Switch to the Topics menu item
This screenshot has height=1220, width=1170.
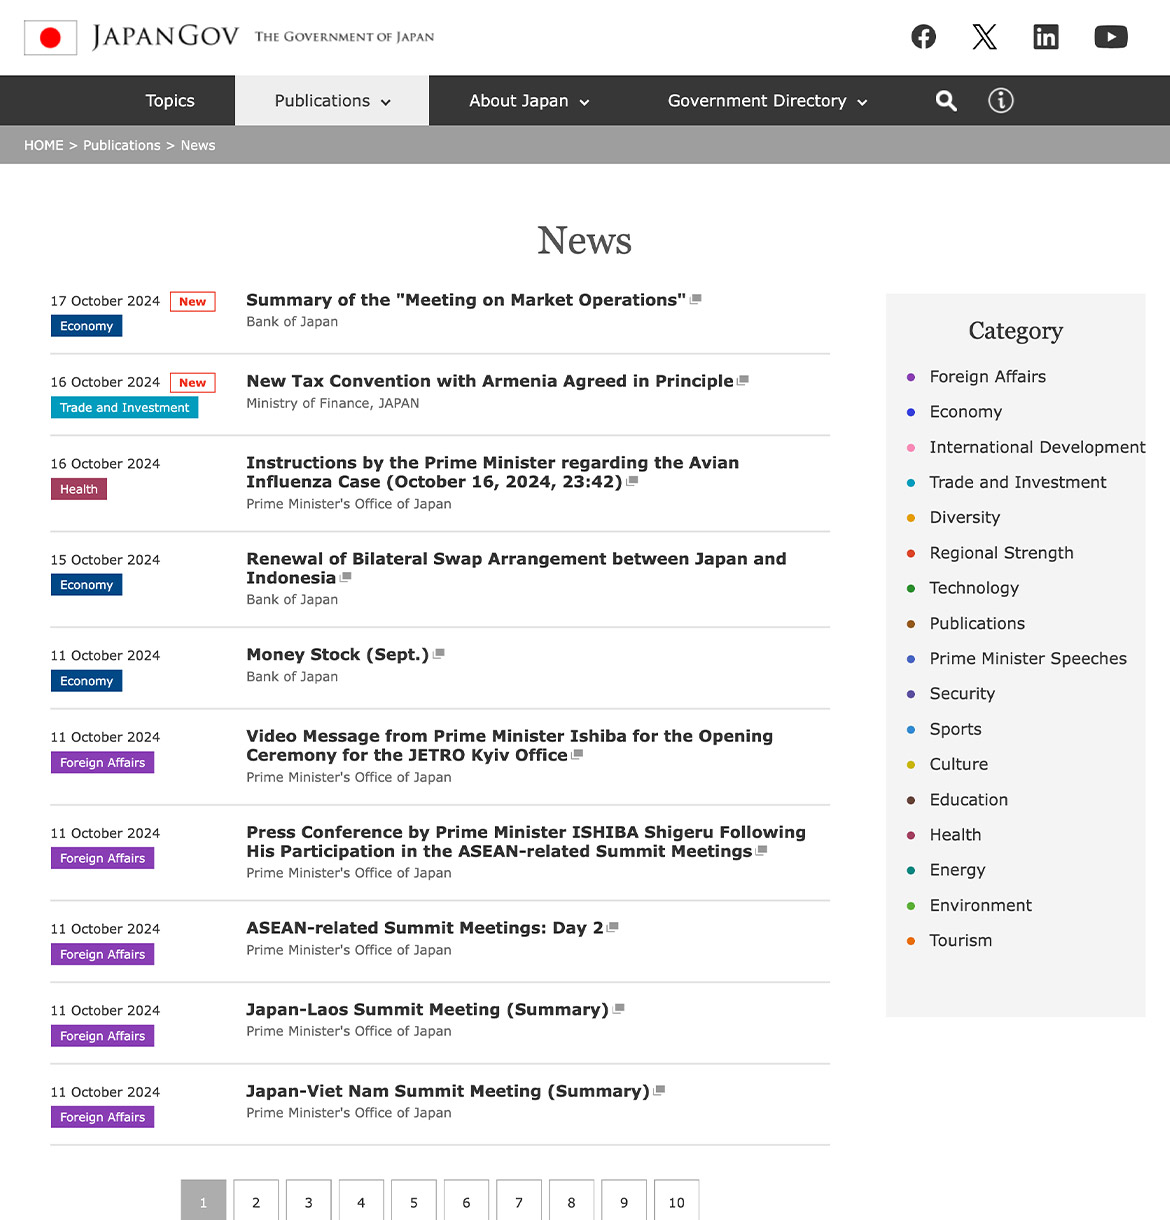[x=169, y=100]
